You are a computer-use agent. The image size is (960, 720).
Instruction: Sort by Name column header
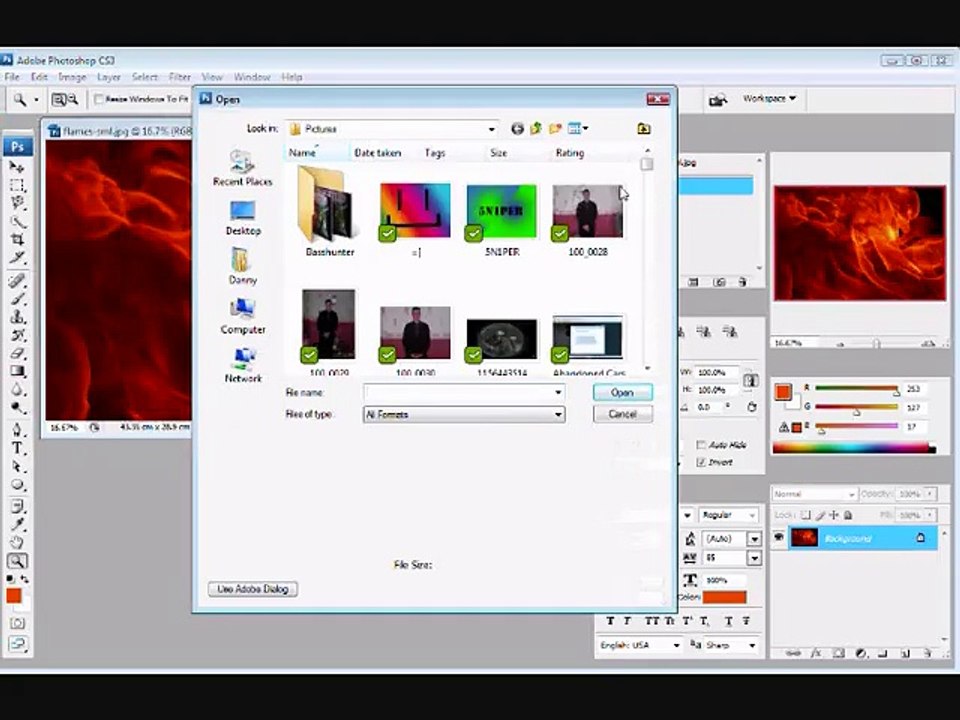click(317, 153)
